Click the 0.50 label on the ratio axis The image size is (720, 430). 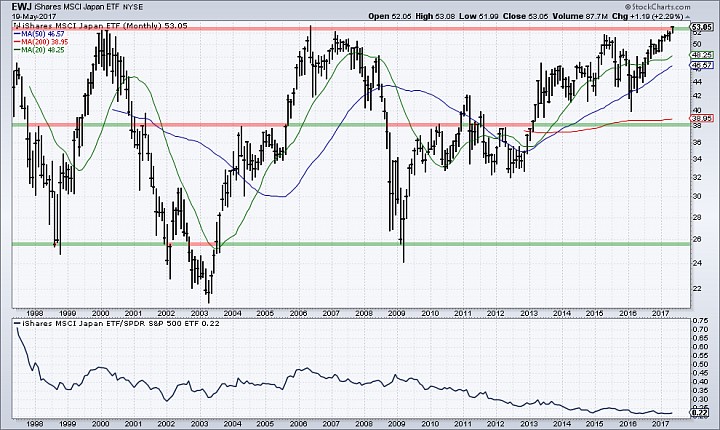(700, 364)
